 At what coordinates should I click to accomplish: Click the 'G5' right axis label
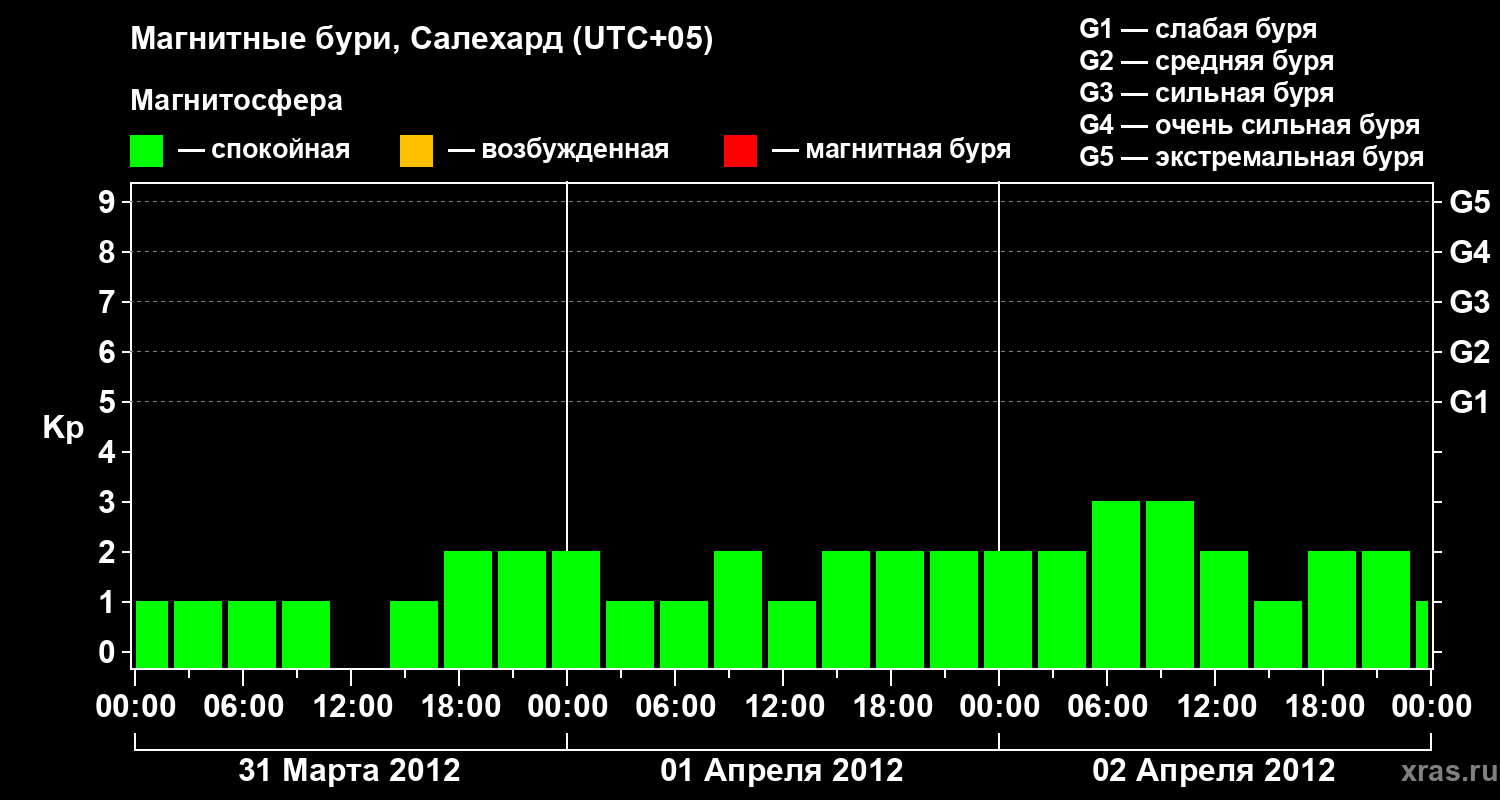[1469, 202]
